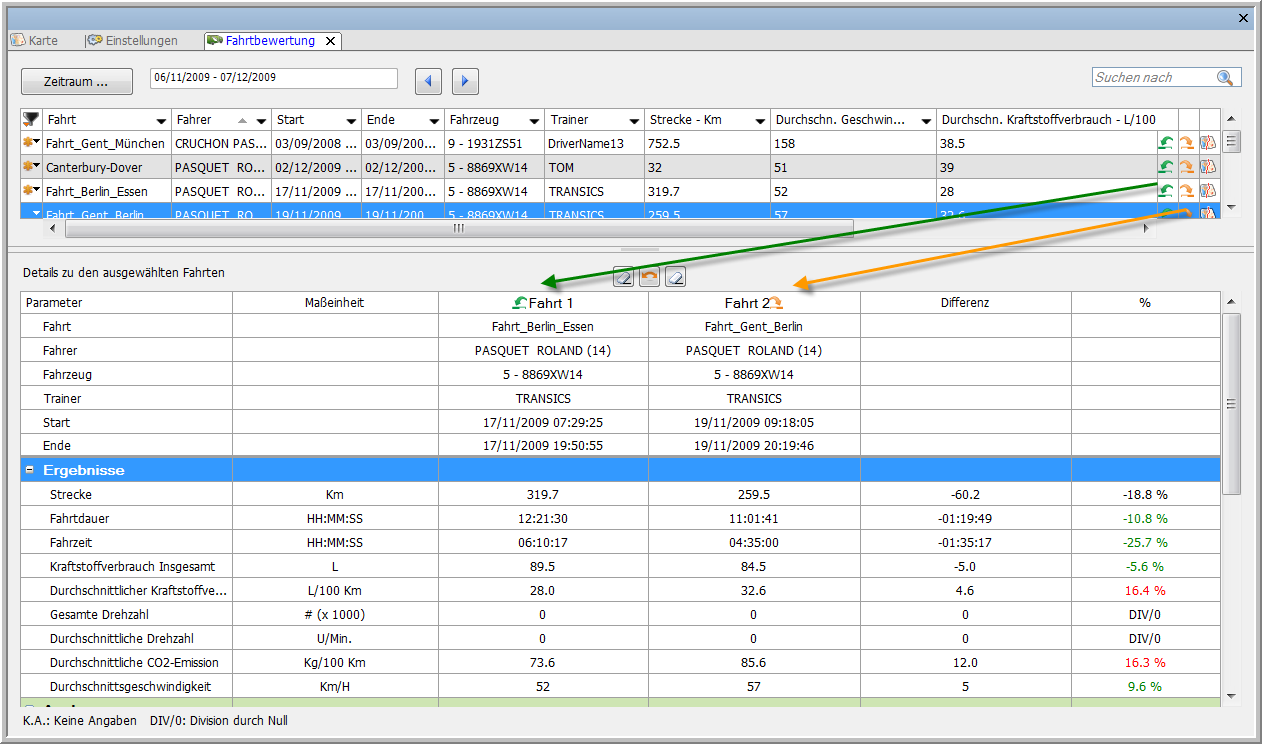Clear Fahrt 1 with left eraser button
The width and height of the screenshot is (1262, 744).
624,276
